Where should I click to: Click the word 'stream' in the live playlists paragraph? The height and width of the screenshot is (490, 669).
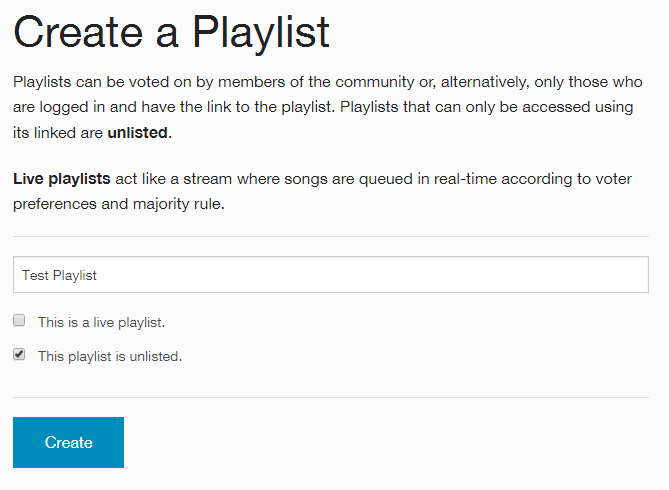click(213, 180)
